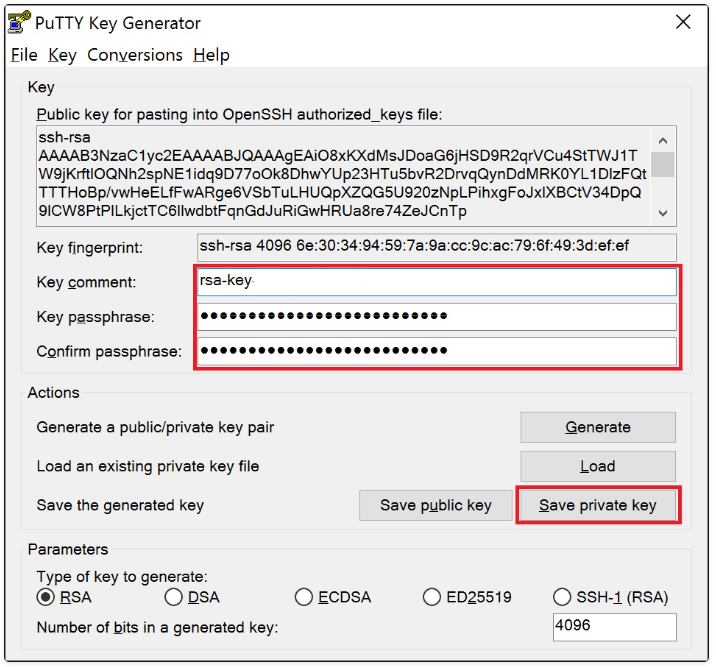Pick the ED25519 key type

[432, 597]
